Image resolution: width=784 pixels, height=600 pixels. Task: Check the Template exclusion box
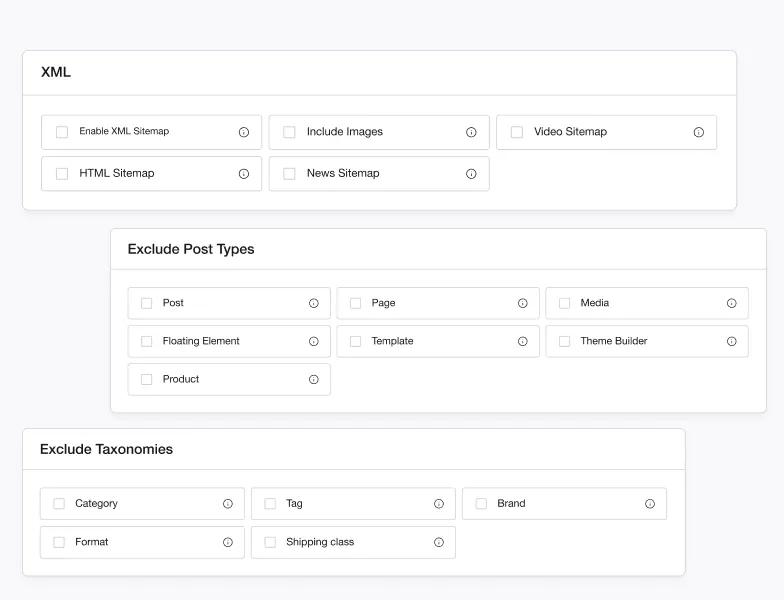pos(356,341)
